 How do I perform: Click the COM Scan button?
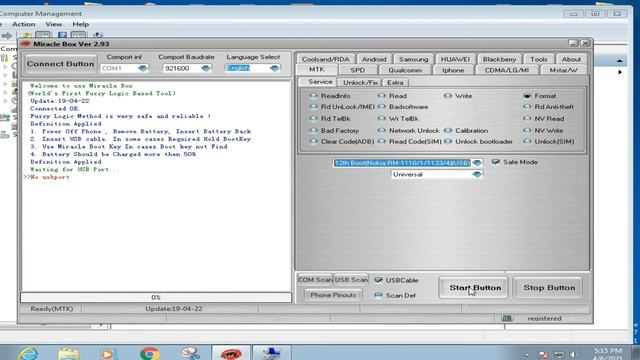tap(315, 280)
